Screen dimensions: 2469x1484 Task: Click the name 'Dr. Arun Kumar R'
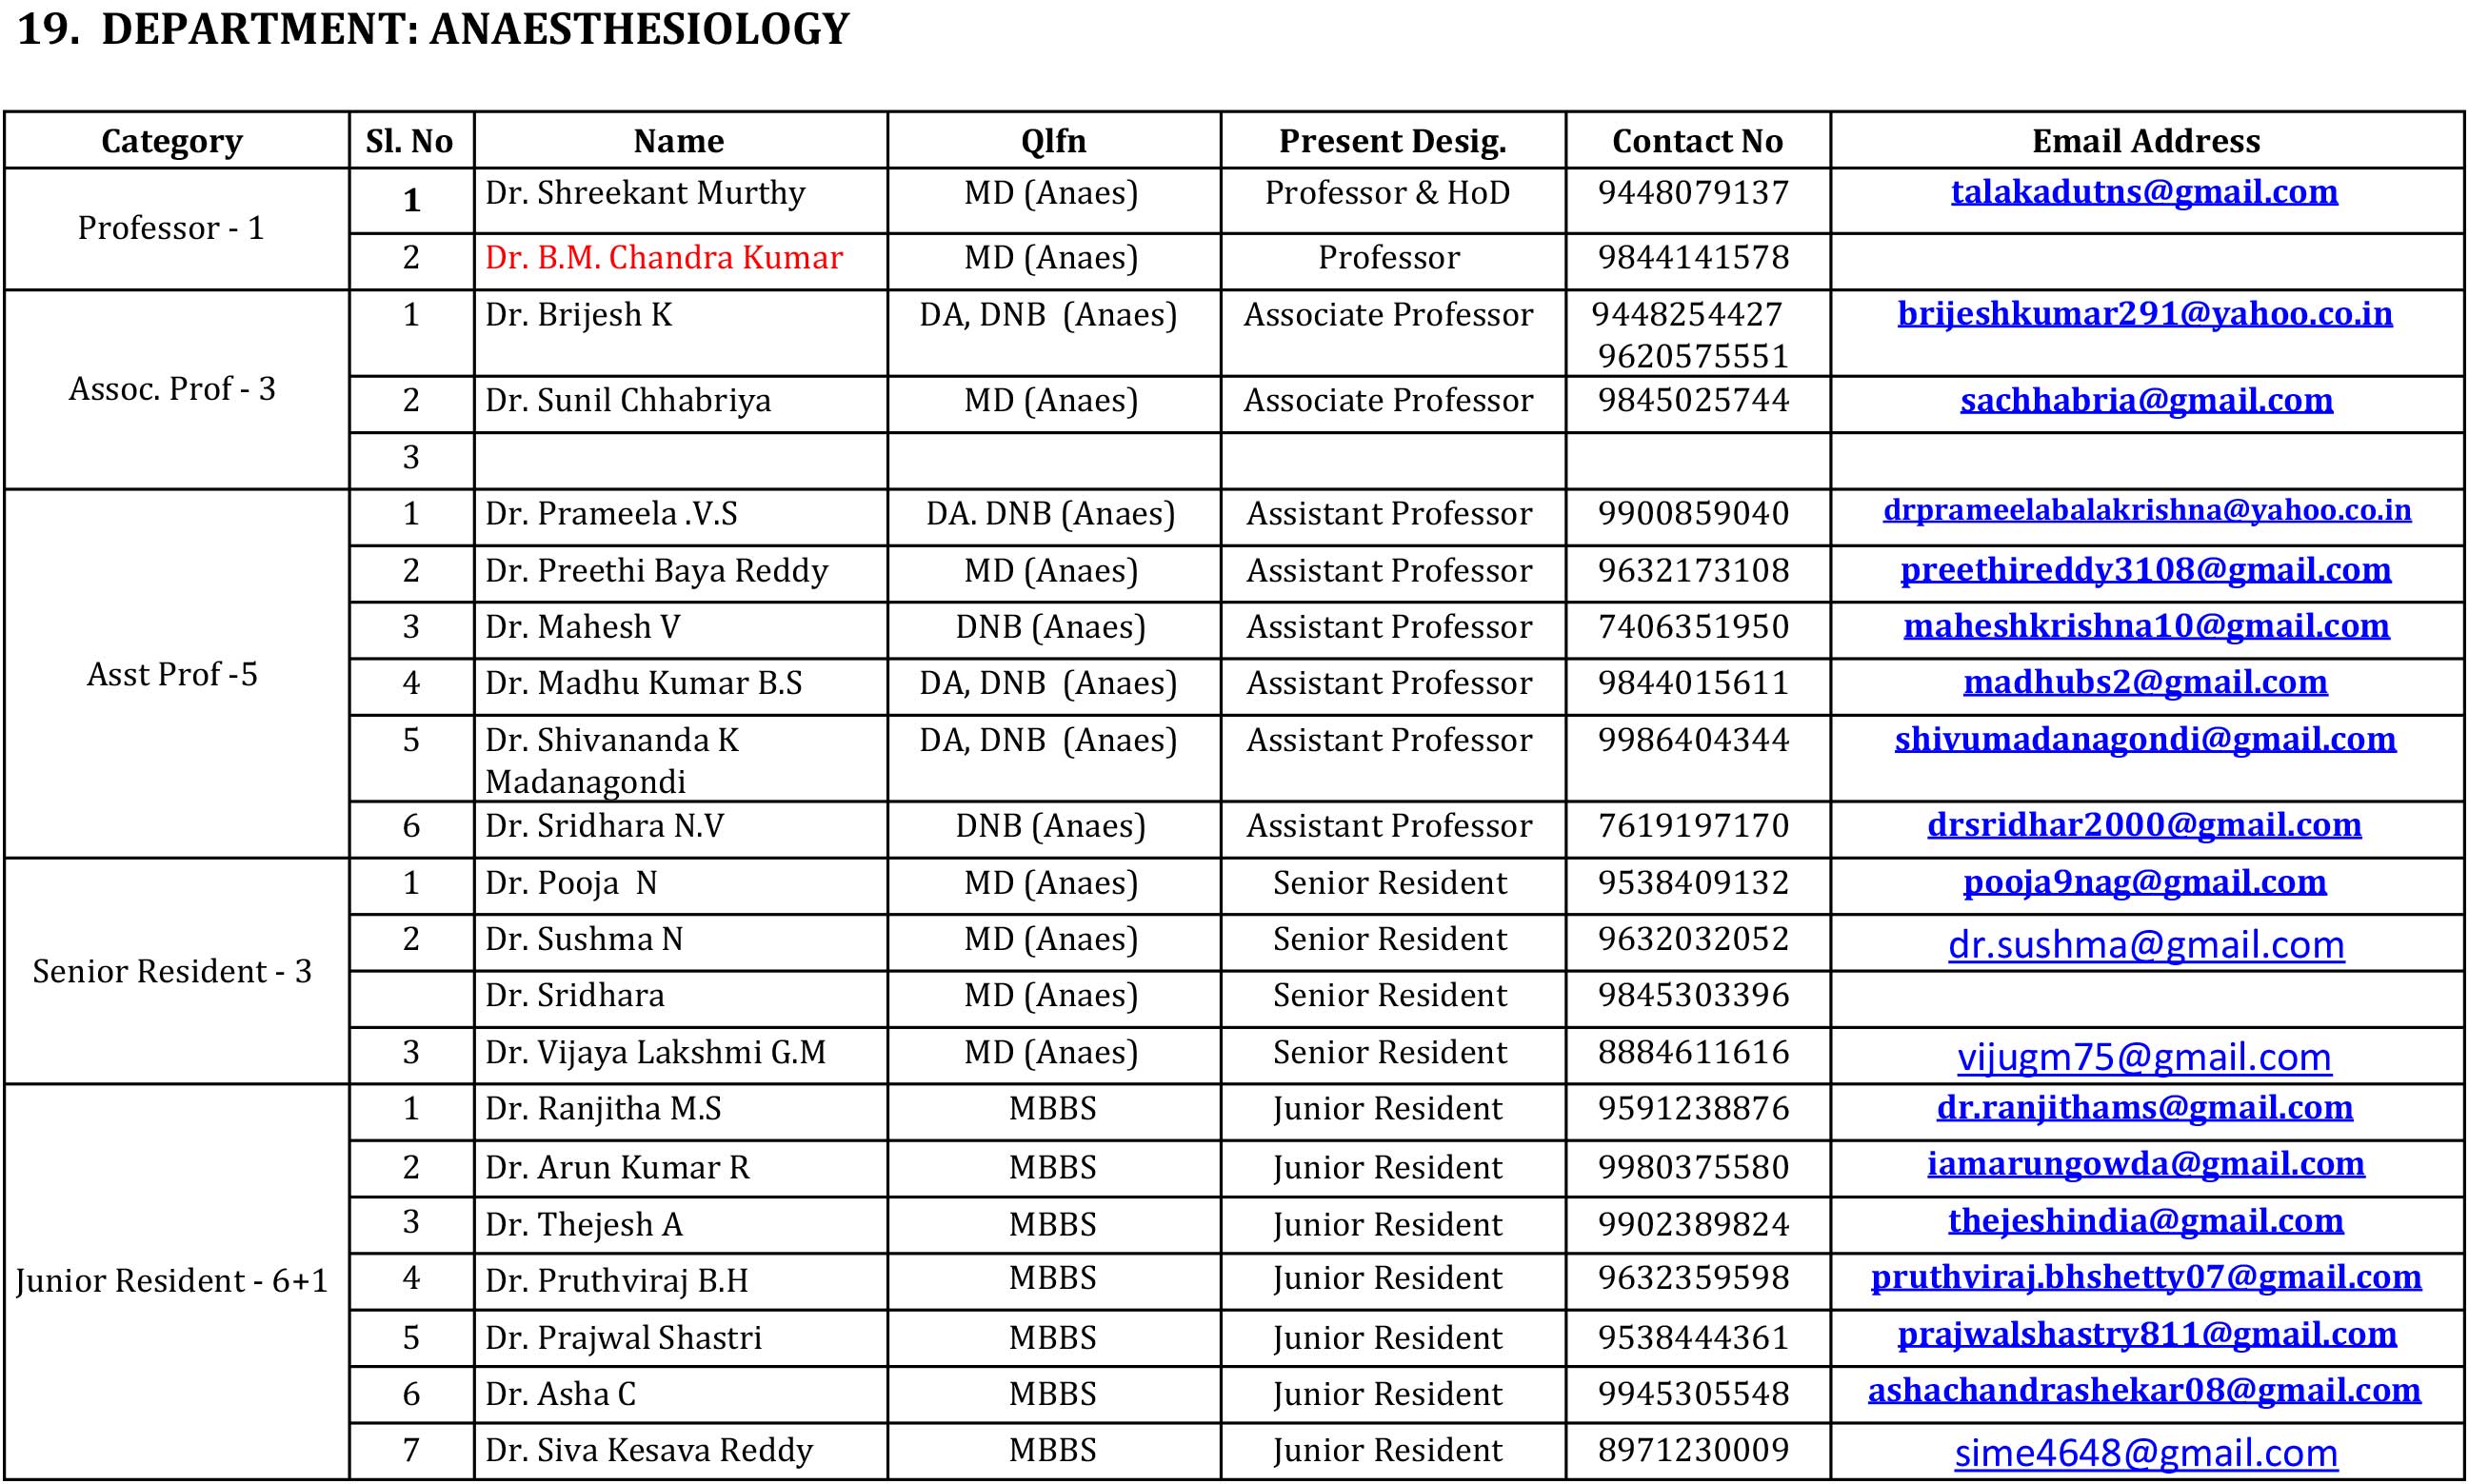point(617,1168)
